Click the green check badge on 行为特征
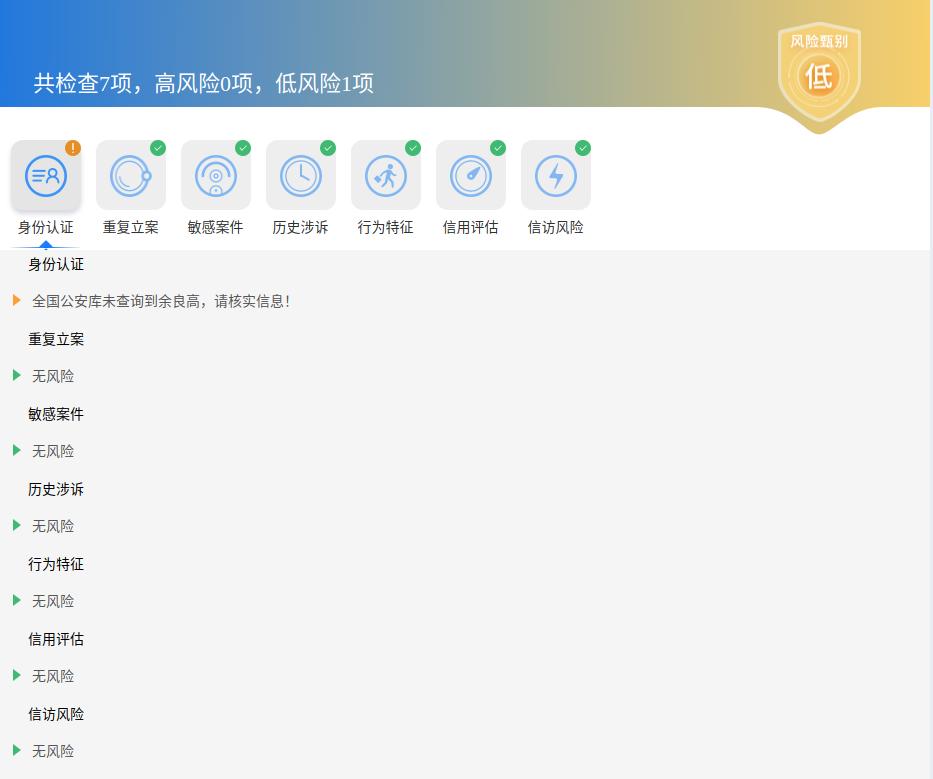This screenshot has width=933, height=779. [413, 148]
